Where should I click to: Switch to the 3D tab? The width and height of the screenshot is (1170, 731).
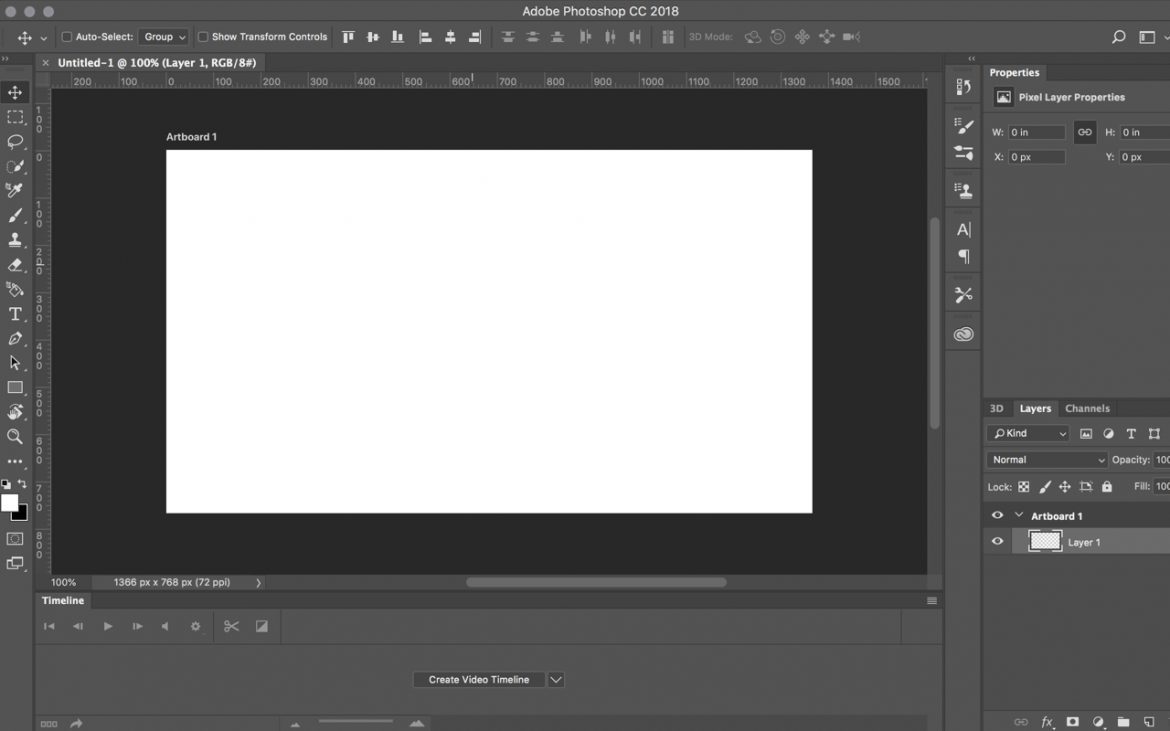pos(996,408)
